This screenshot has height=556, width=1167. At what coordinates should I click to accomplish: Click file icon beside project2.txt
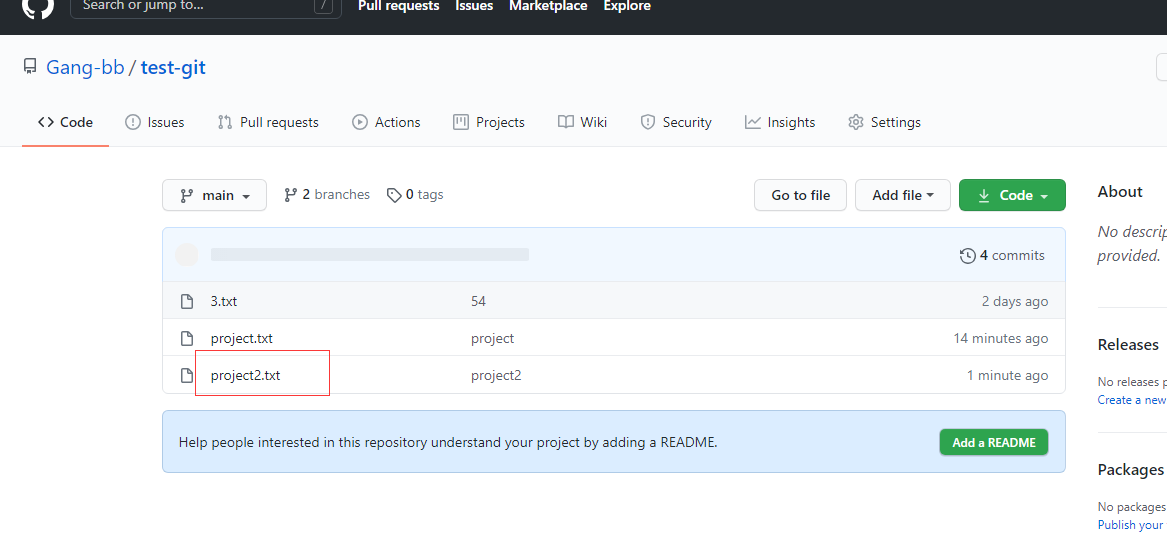(188, 376)
